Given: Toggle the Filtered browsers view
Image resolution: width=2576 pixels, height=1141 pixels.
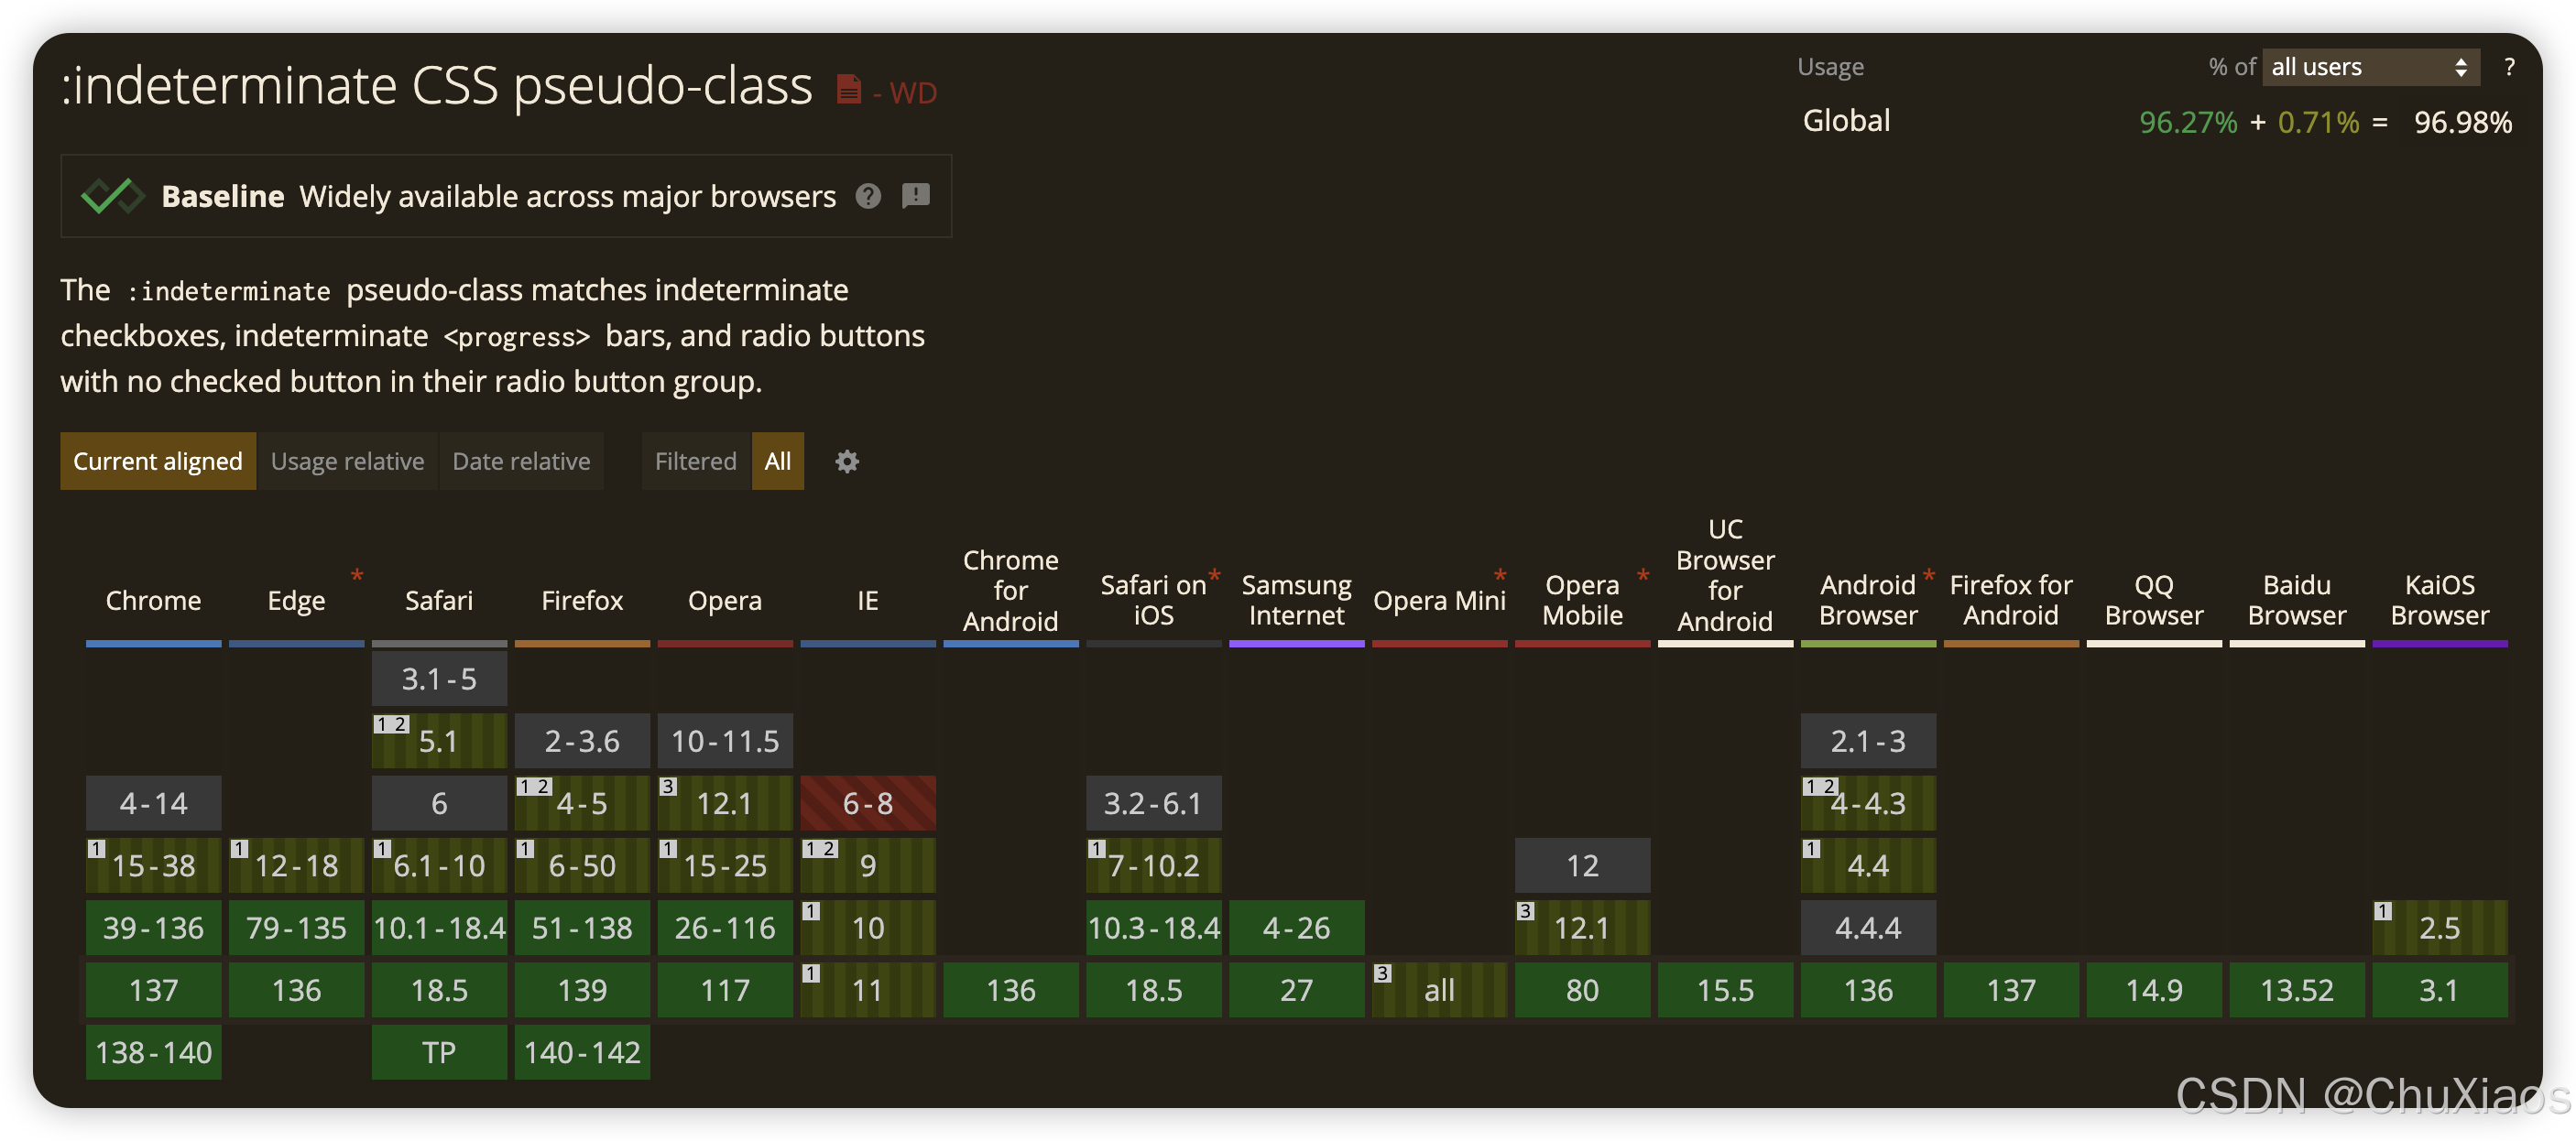Looking at the screenshot, I should tap(695, 461).
